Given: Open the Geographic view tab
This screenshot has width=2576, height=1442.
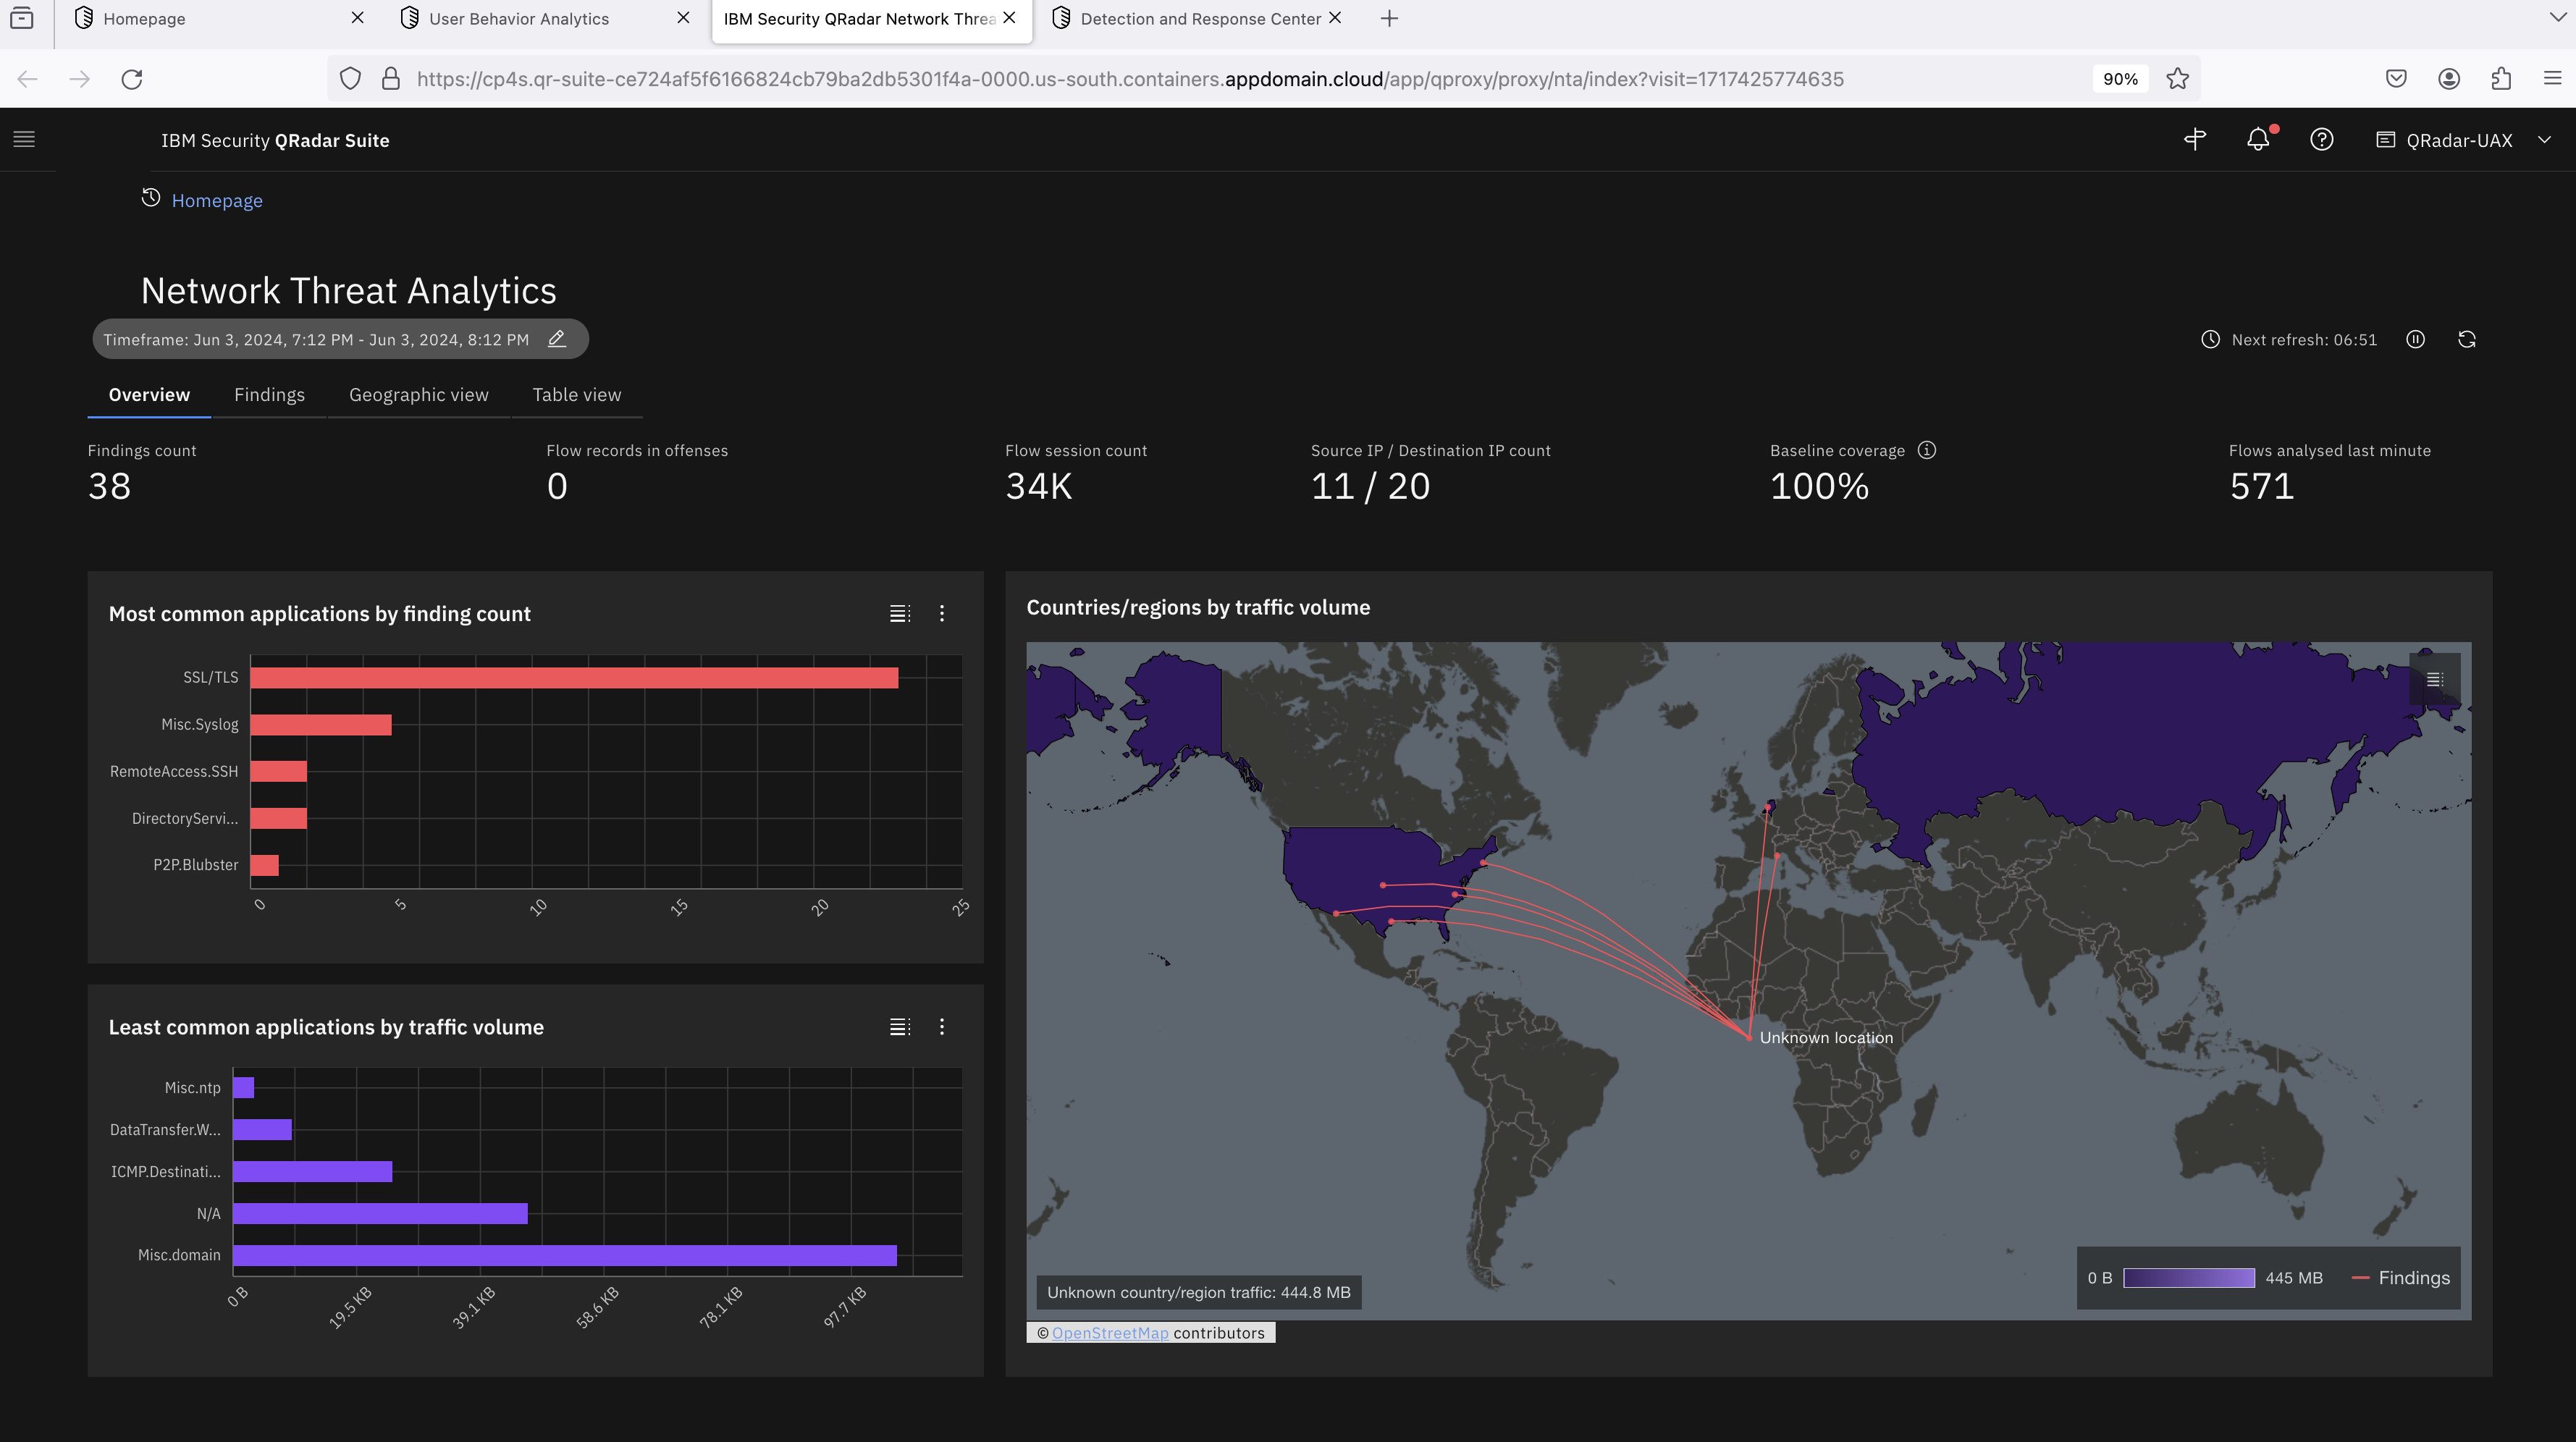Looking at the screenshot, I should pos(418,394).
